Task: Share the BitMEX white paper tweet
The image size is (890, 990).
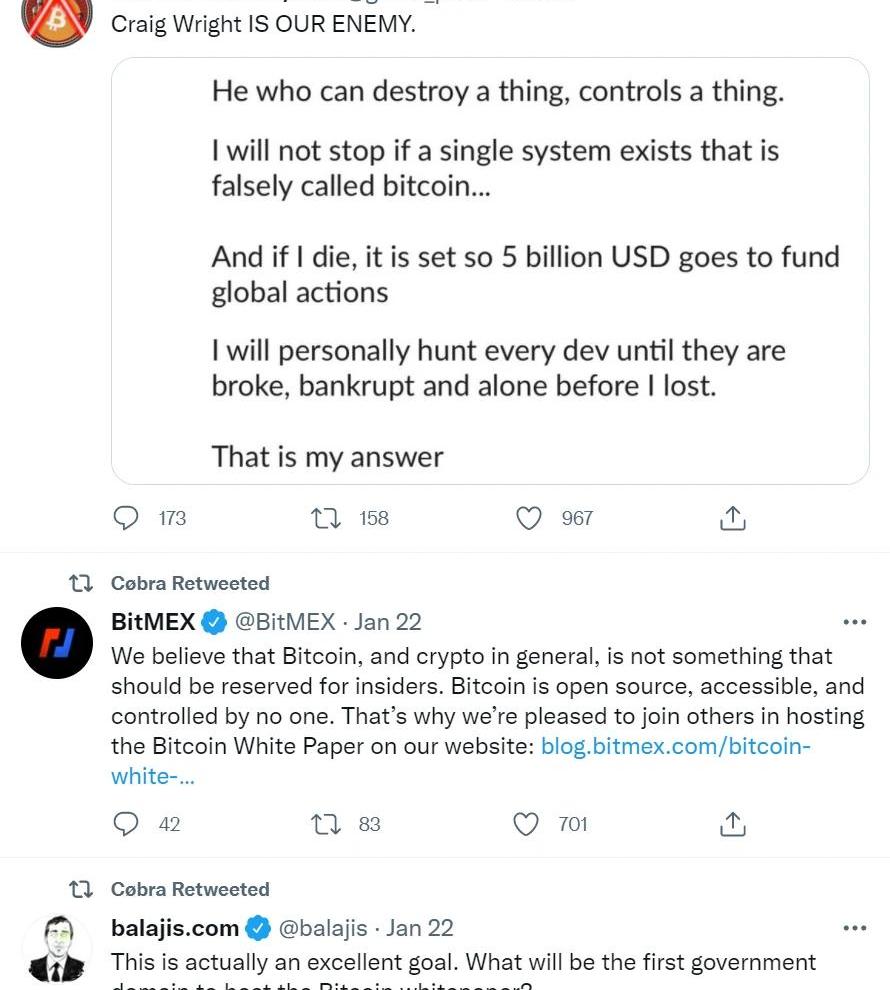Action: [732, 824]
